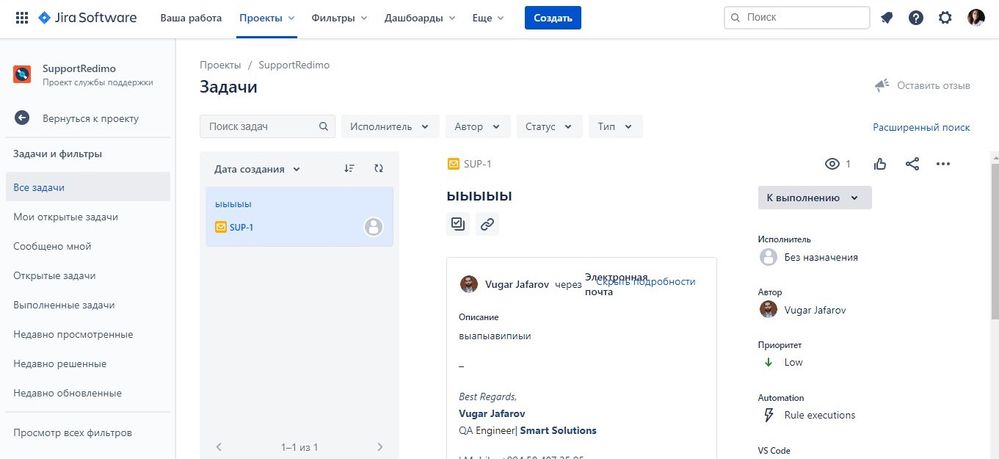999x459 pixels.
Task: Open the Тип filter dropdown
Action: [x=615, y=126]
